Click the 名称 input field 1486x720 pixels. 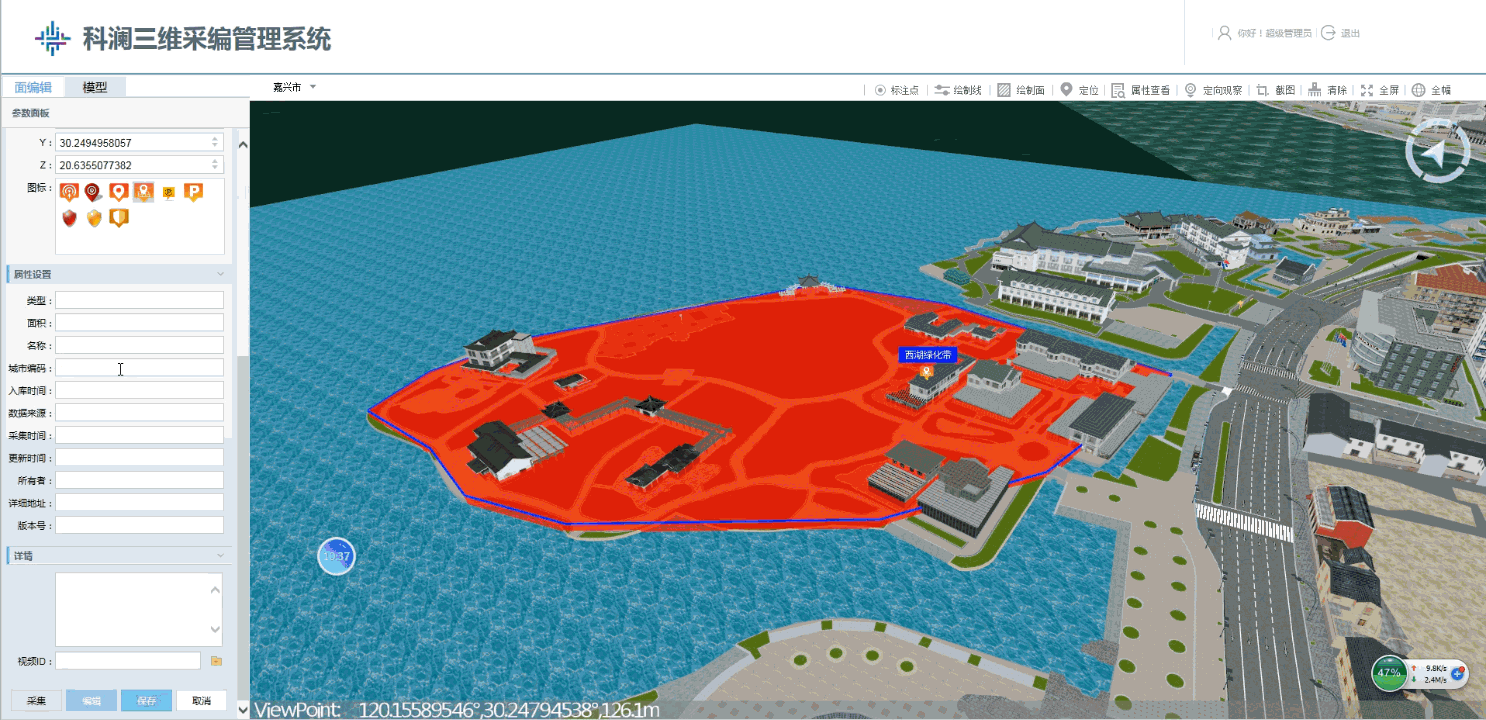point(139,345)
